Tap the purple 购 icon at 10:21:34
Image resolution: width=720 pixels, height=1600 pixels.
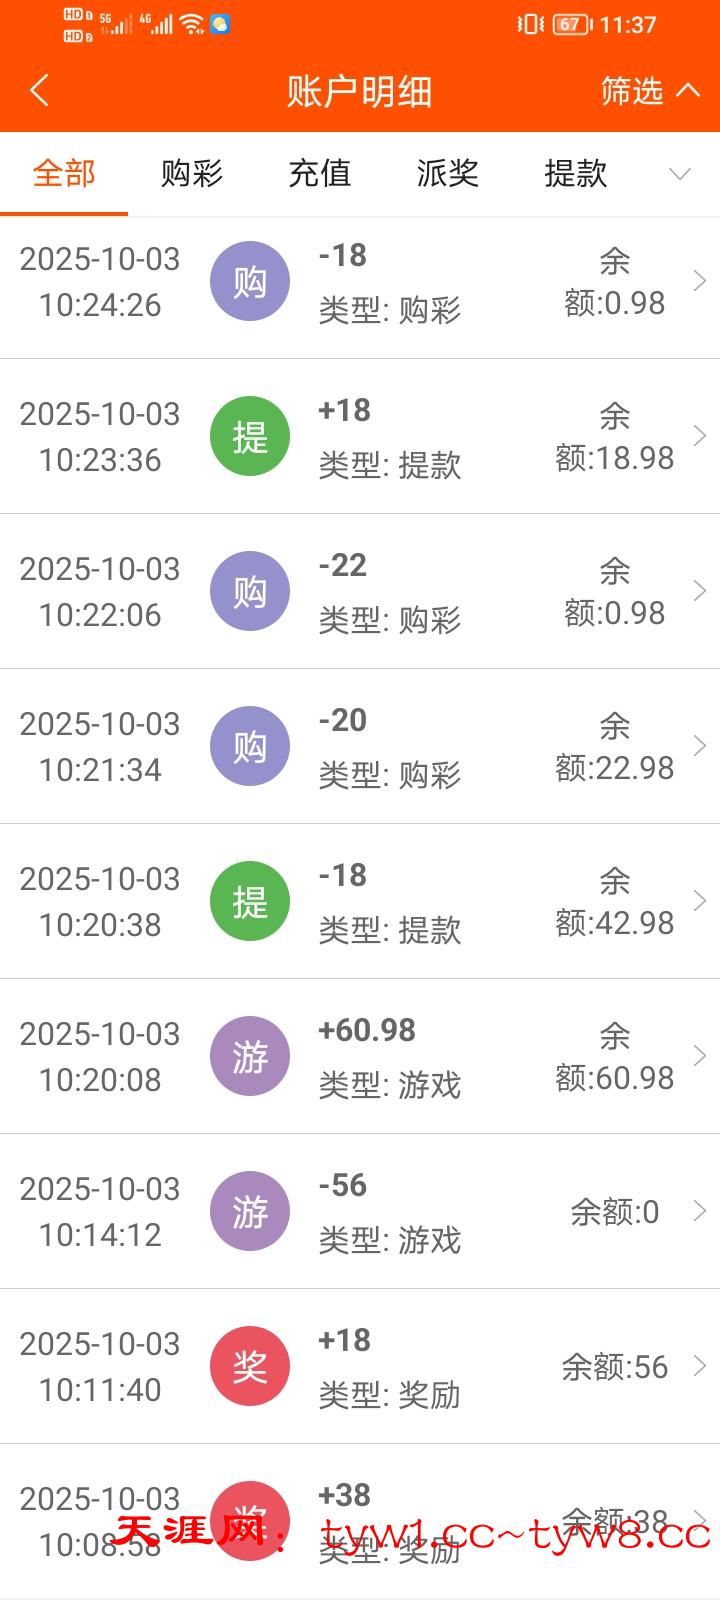point(250,746)
